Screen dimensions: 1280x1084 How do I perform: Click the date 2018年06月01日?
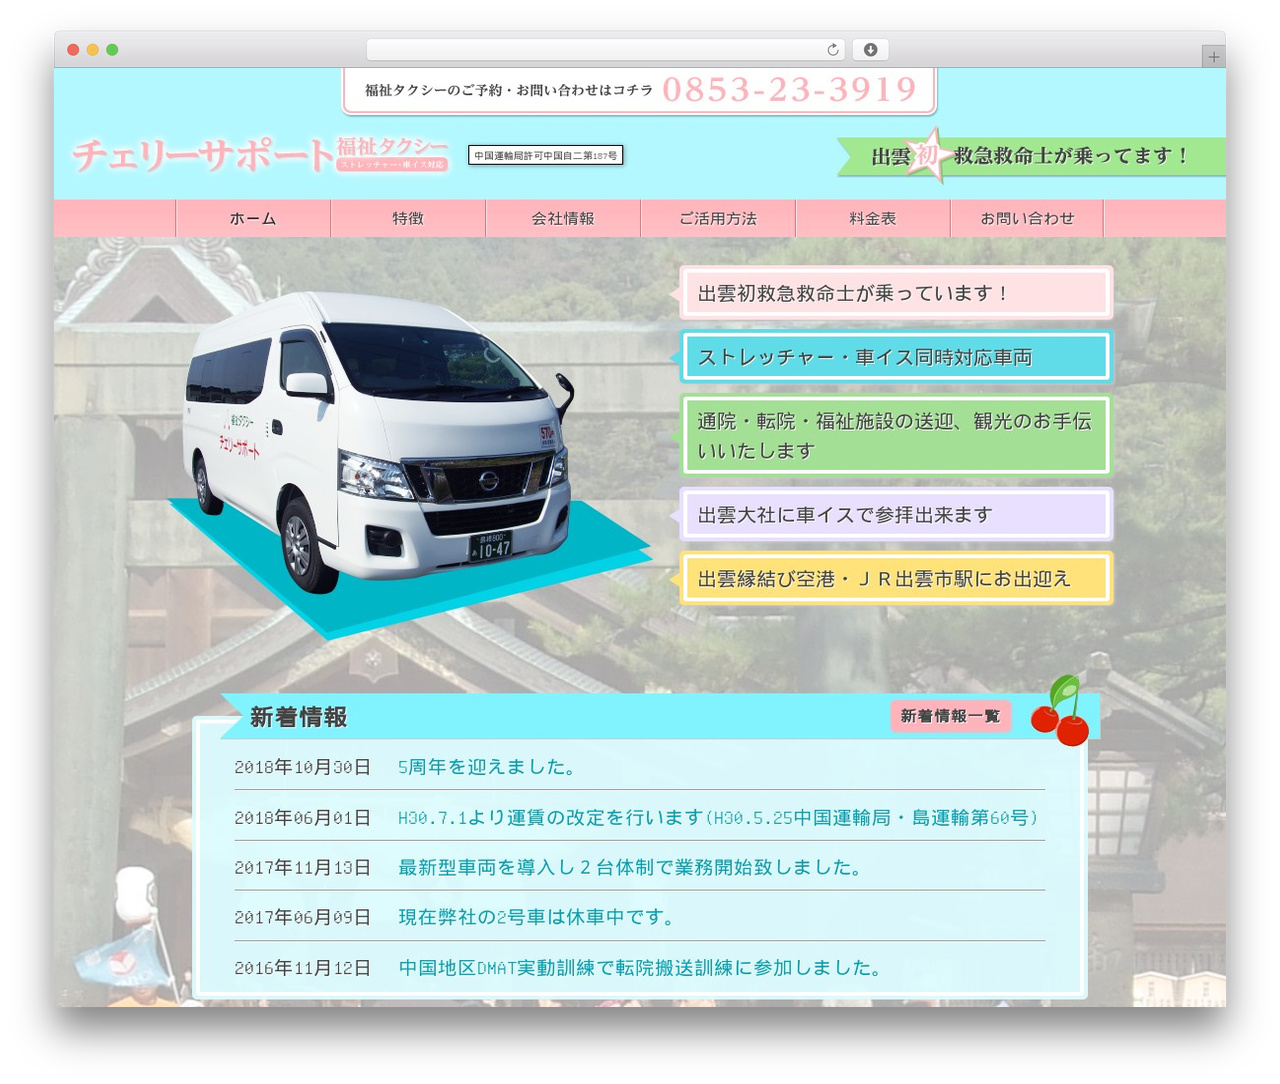tap(303, 817)
